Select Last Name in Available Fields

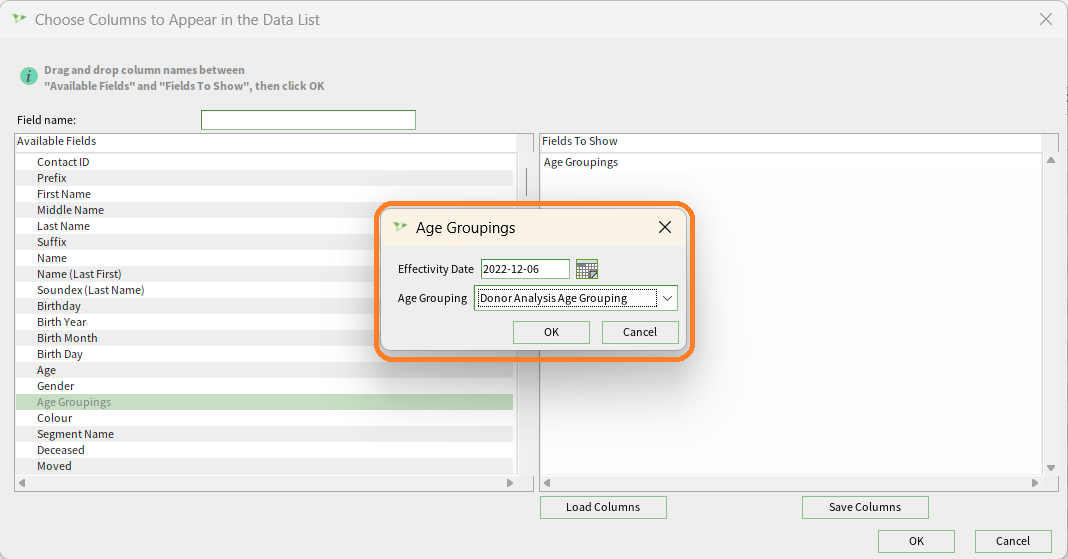click(264, 226)
